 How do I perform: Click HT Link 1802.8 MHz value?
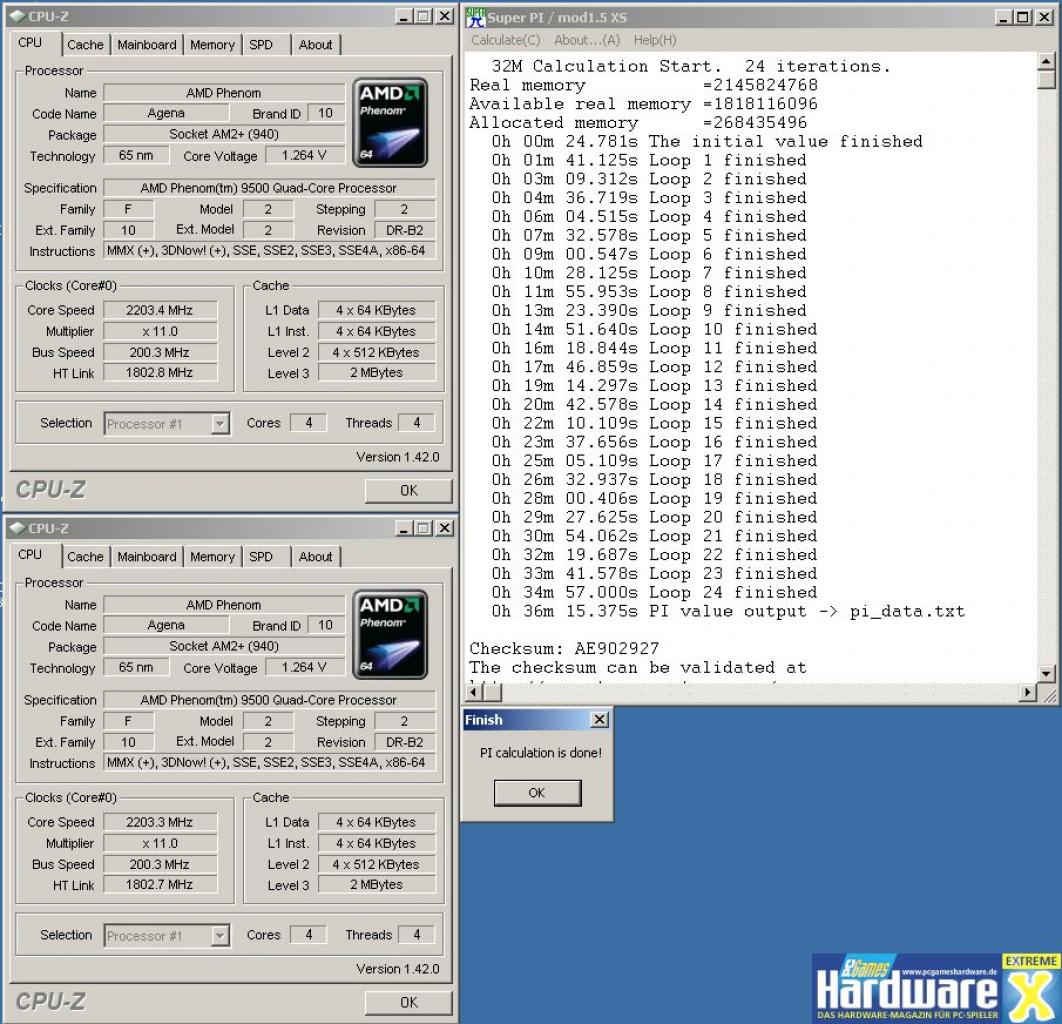[160, 372]
